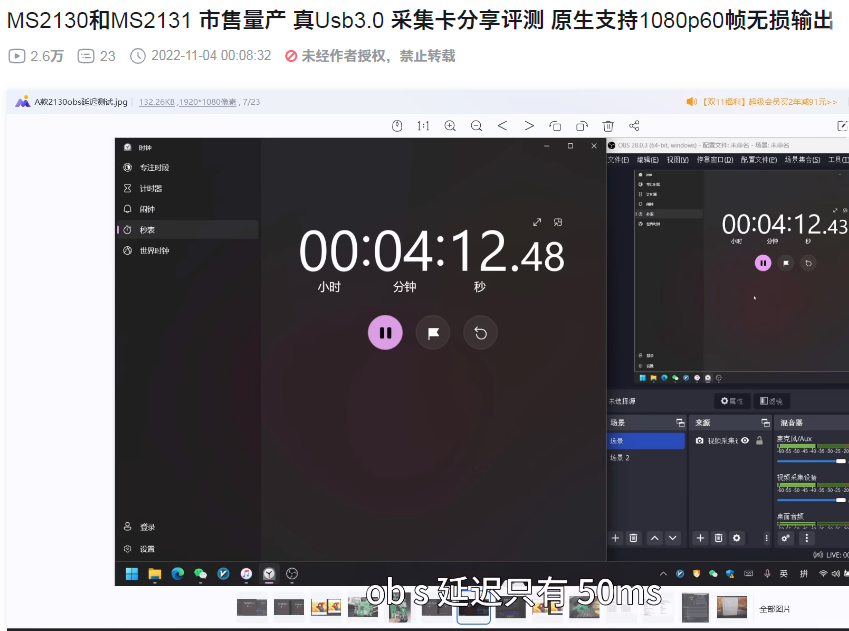Record a lap using the flag icon
The height and width of the screenshot is (631, 849).
[432, 332]
